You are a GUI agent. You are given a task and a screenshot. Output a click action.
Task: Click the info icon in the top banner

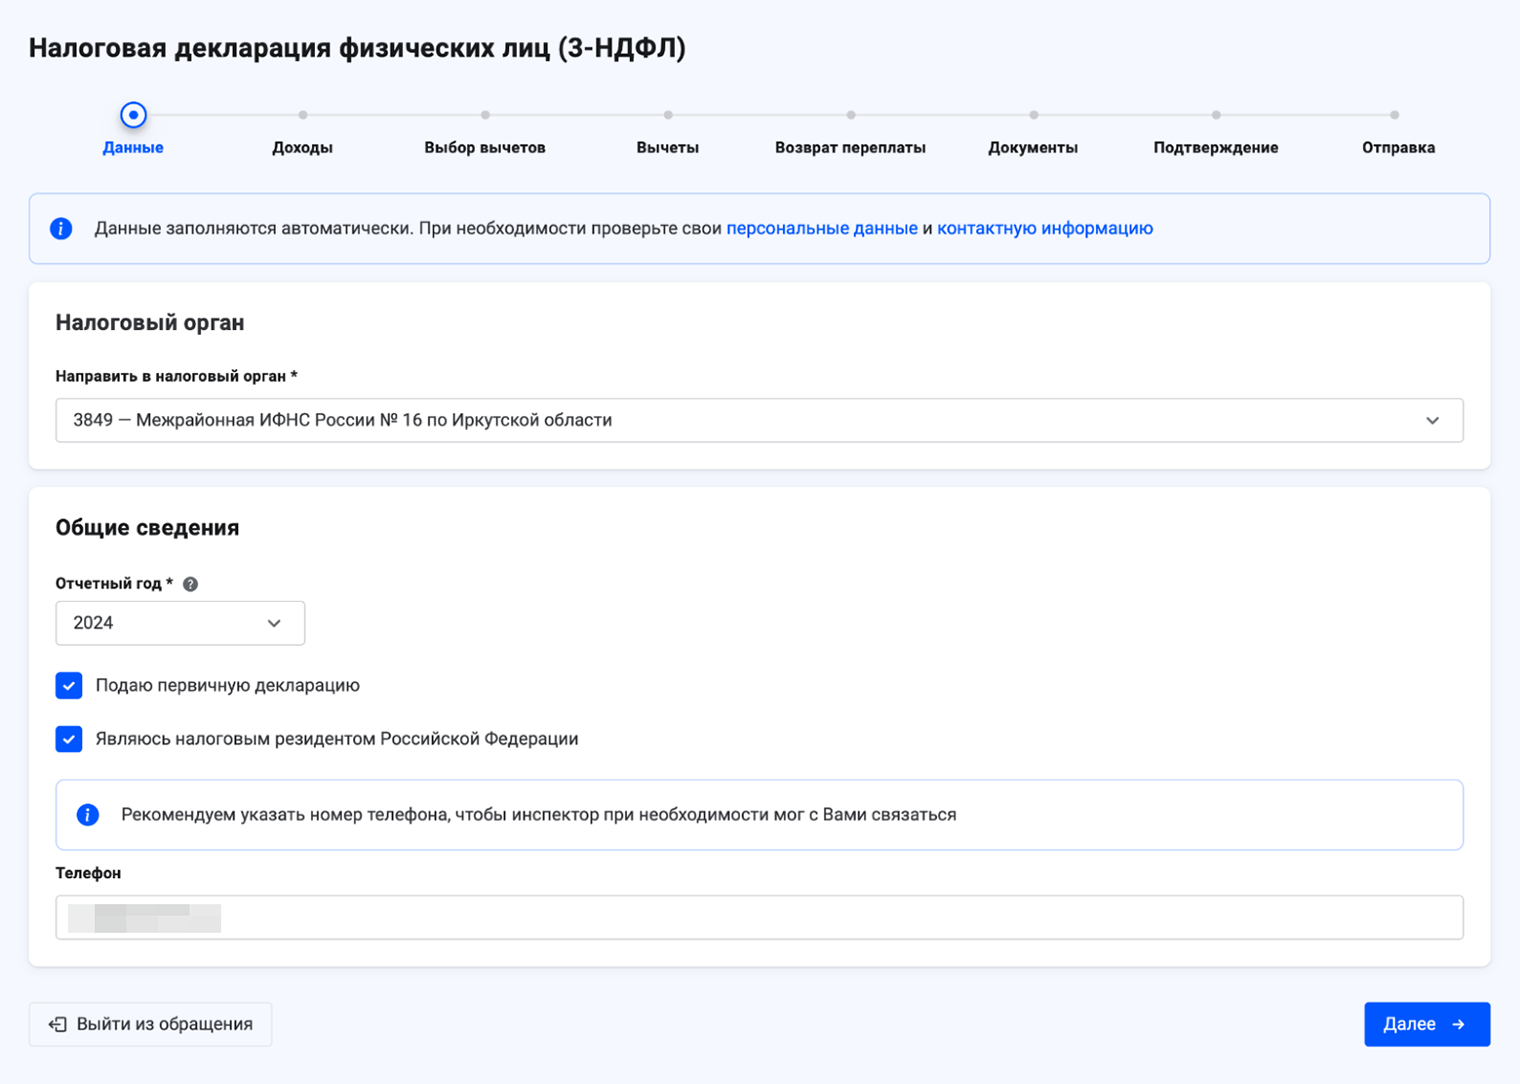coord(61,229)
